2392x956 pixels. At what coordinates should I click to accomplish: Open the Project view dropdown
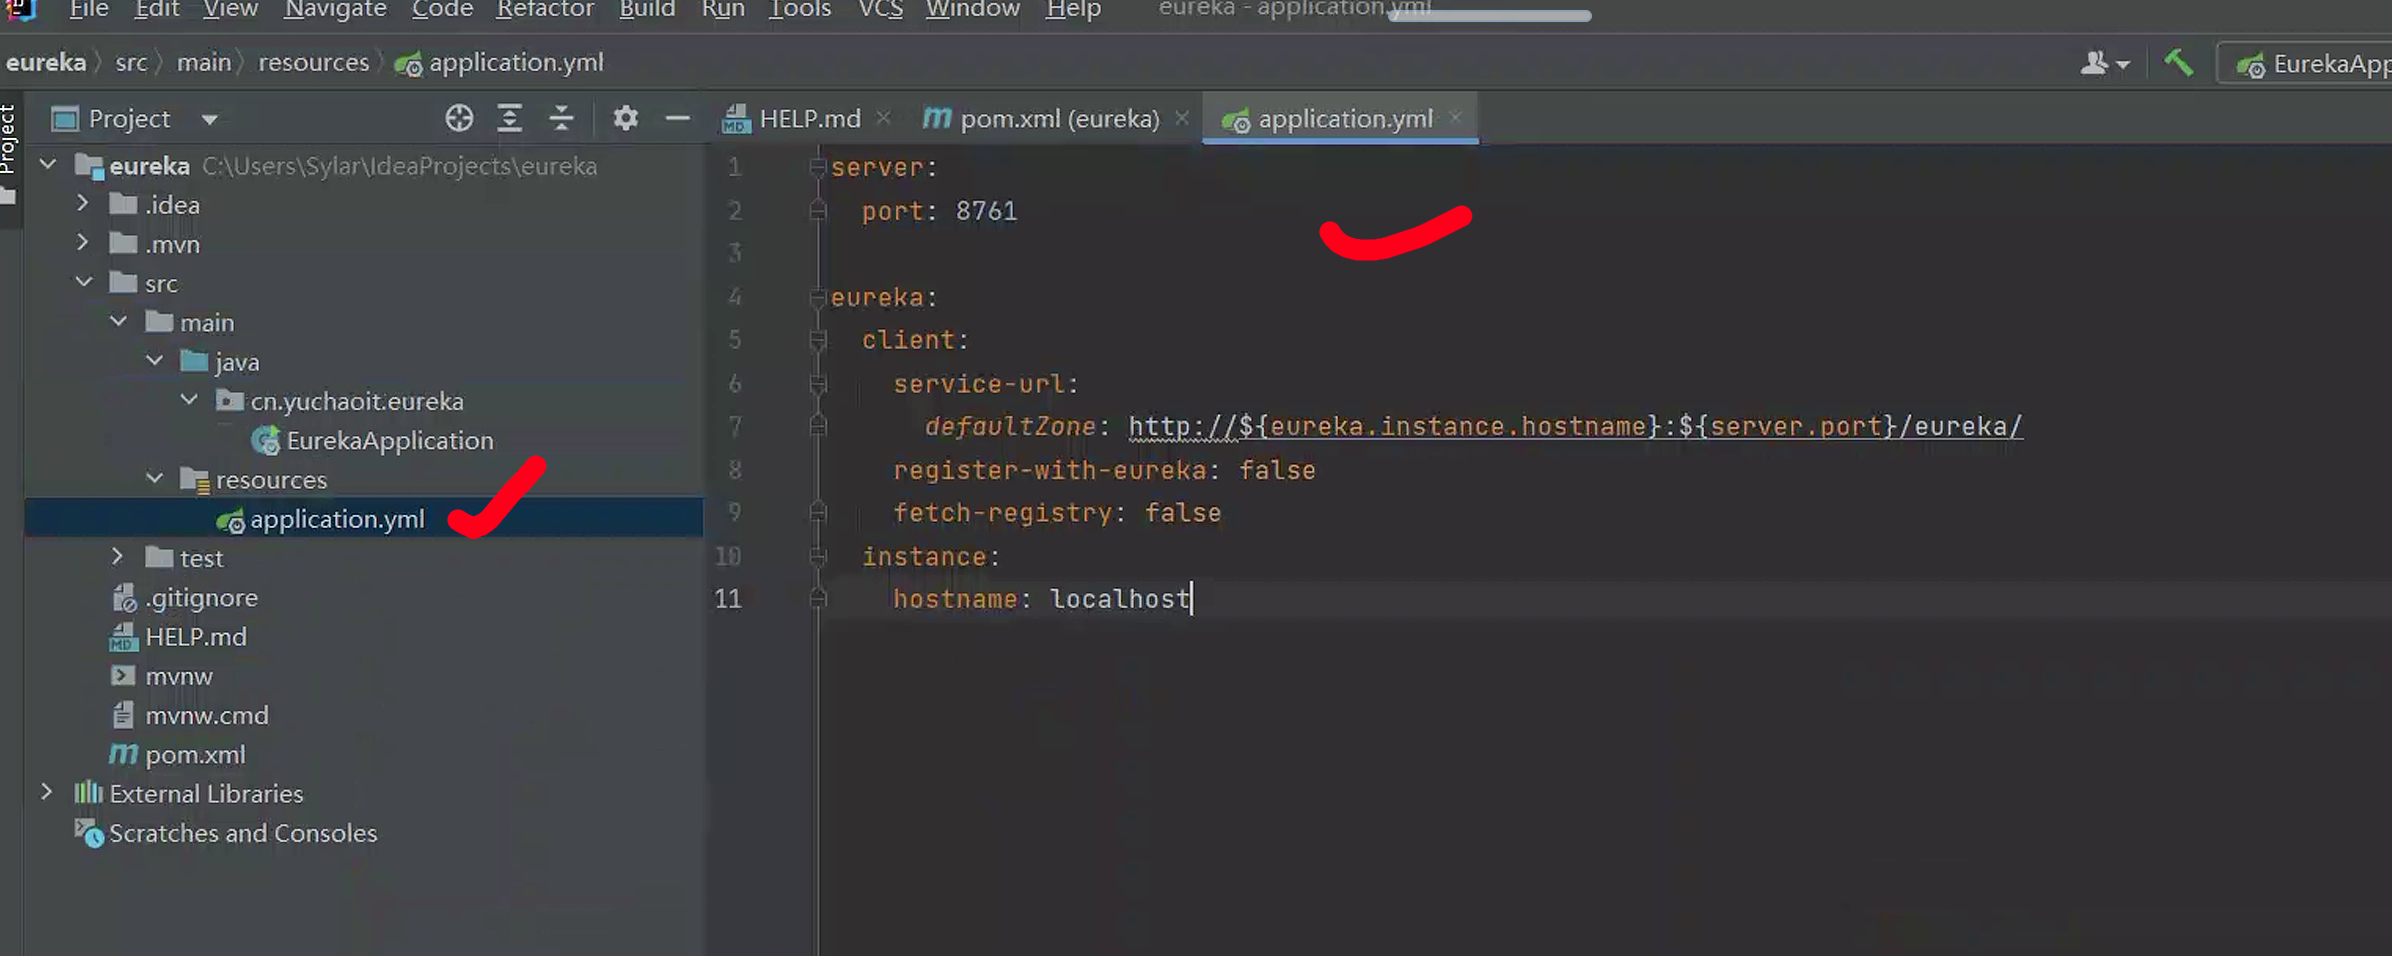point(209,119)
